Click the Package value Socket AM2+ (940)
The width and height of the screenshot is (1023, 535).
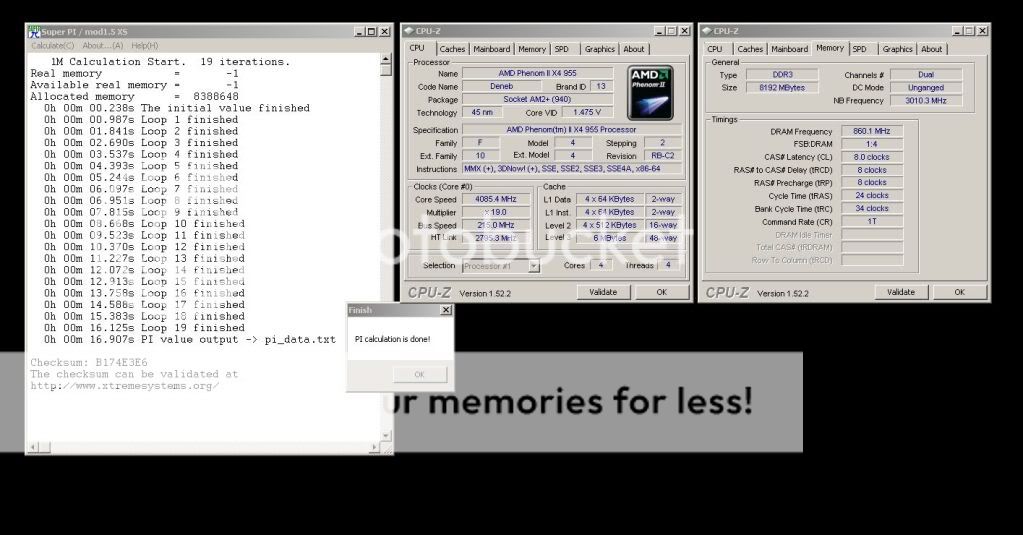coord(538,100)
